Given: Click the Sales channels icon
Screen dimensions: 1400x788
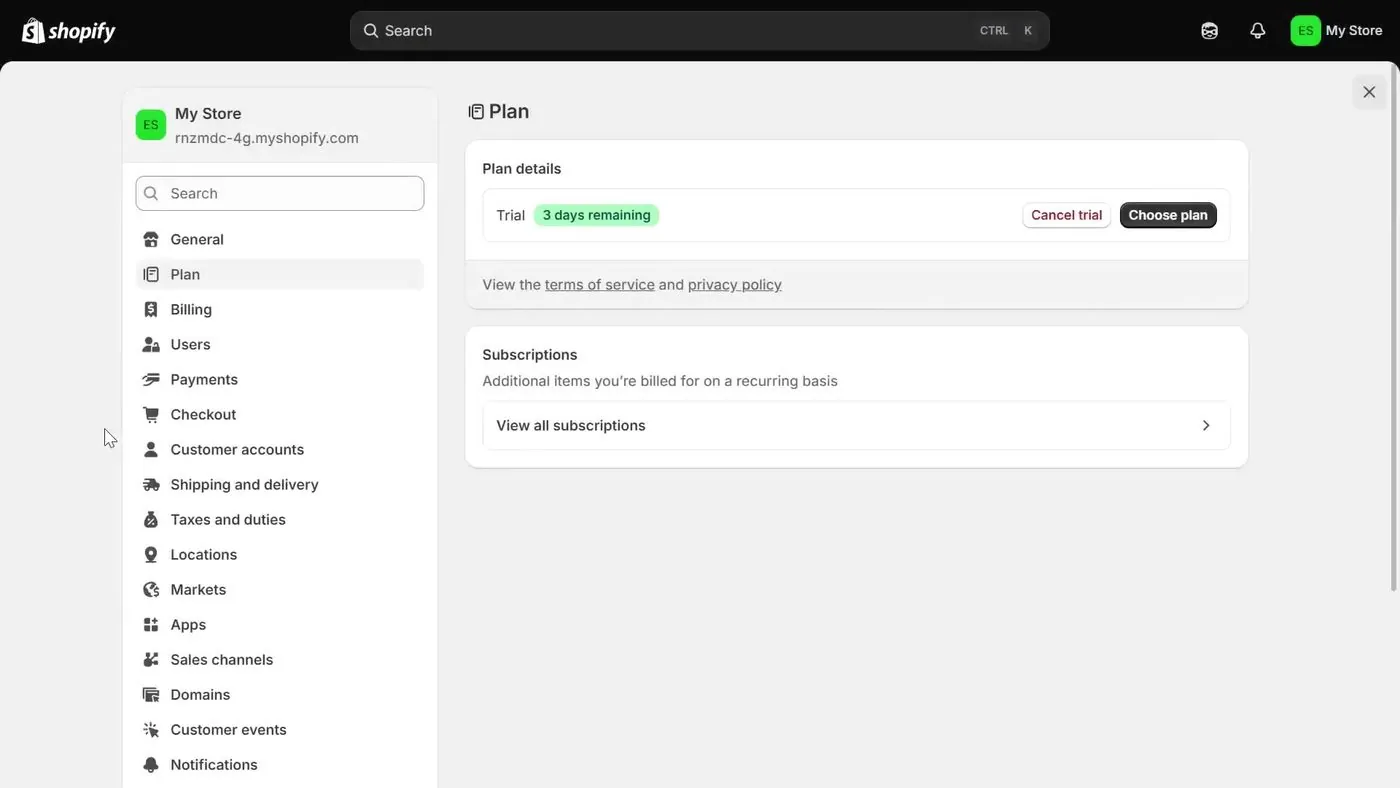Looking at the screenshot, I should click(x=151, y=660).
